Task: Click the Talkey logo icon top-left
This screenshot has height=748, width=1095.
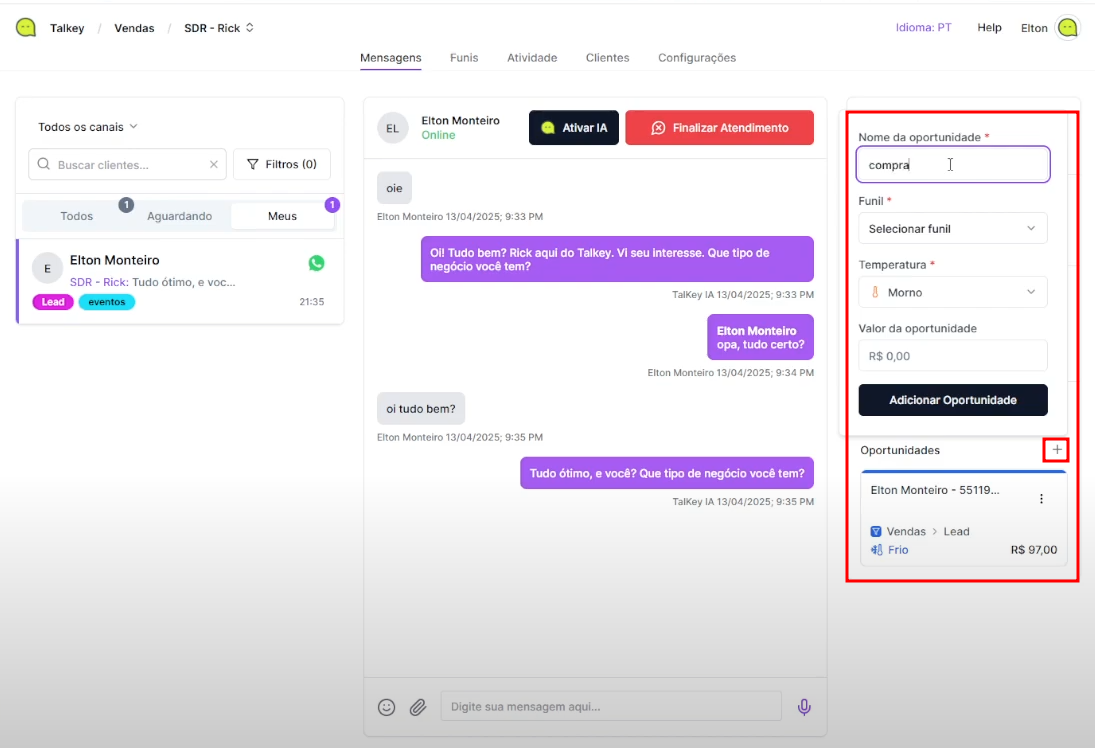Action: coord(26,28)
